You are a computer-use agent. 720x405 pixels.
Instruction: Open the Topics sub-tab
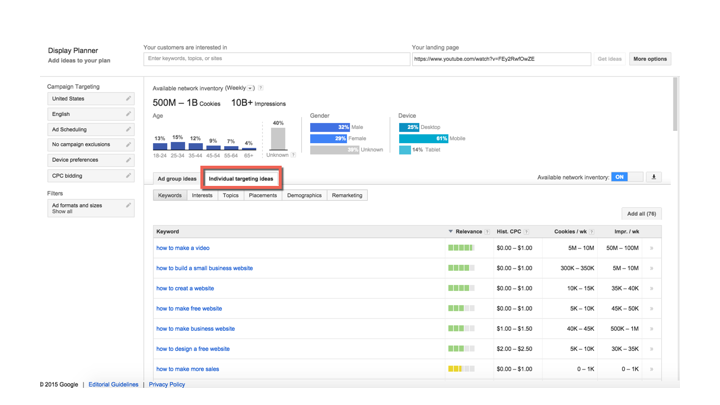231,195
